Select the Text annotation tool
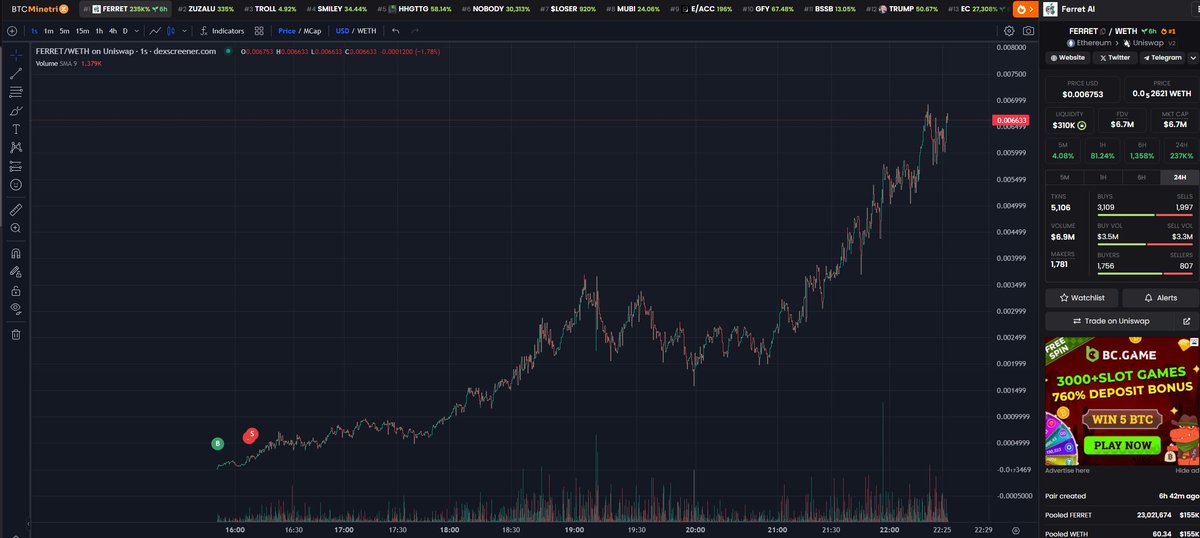The height and width of the screenshot is (538, 1200). pos(16,129)
